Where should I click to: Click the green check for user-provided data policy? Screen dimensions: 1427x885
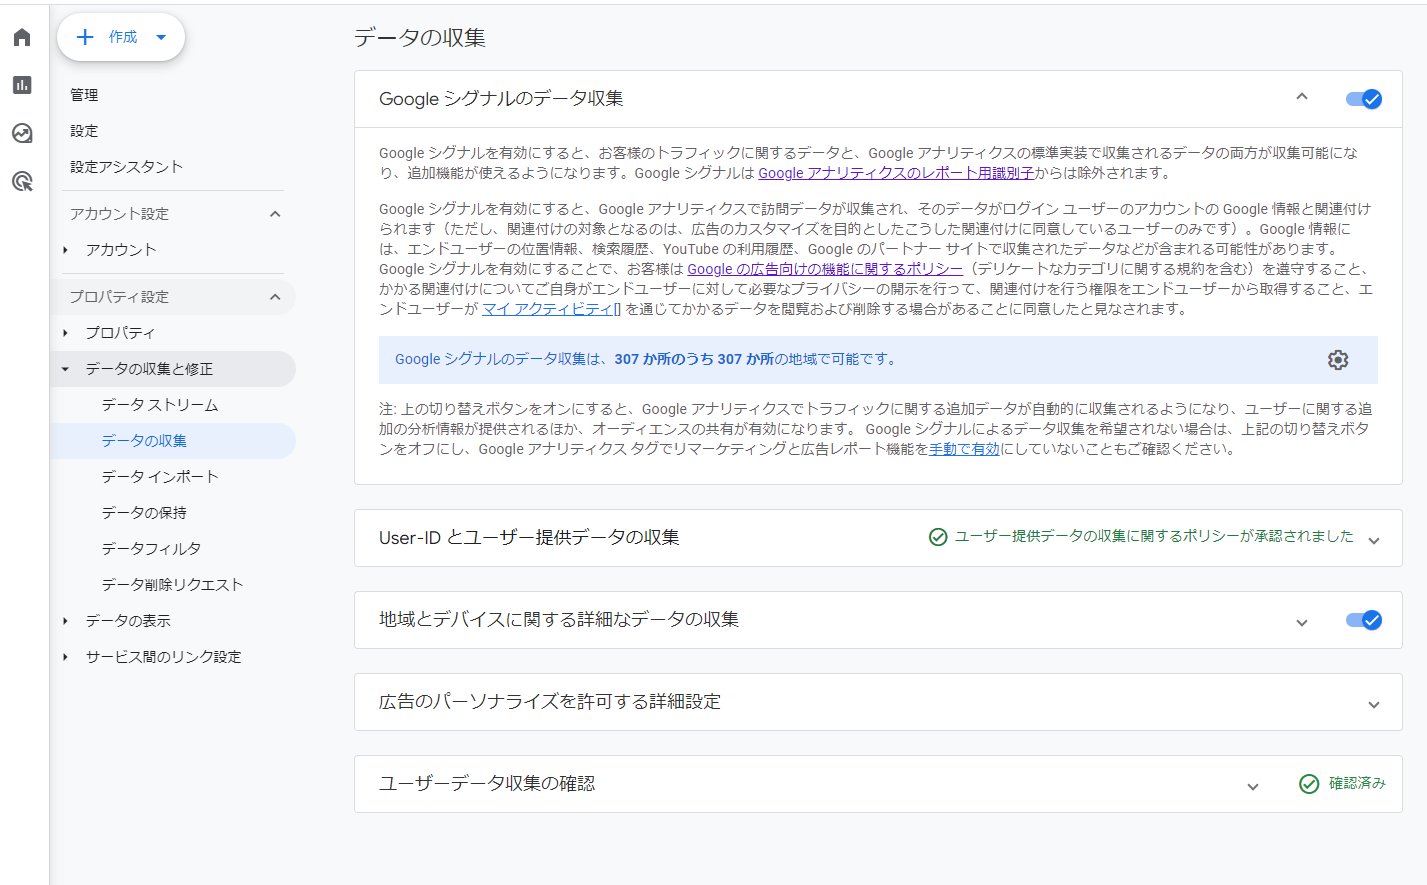point(938,537)
